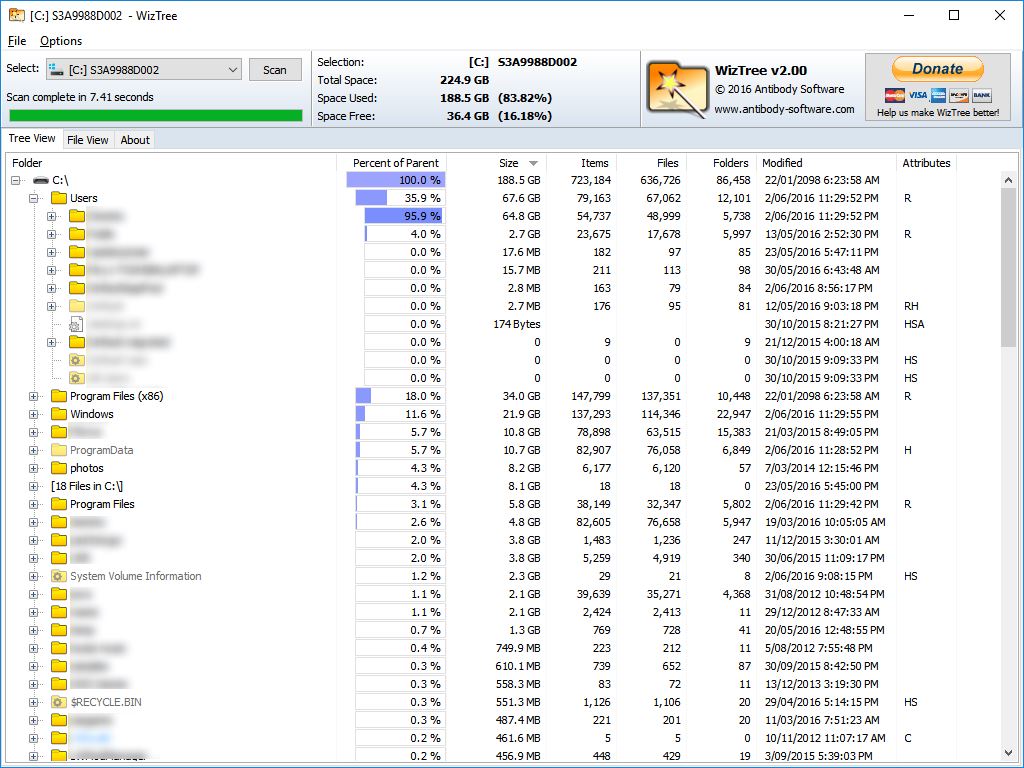Click the sort arrow beside the Size header
This screenshot has width=1024, height=768.
(534, 163)
